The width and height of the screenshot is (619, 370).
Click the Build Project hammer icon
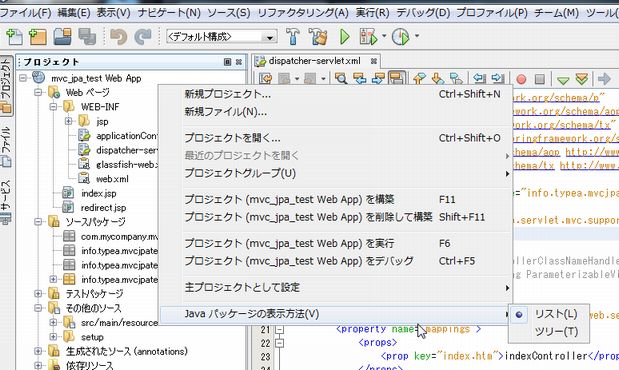click(x=293, y=37)
